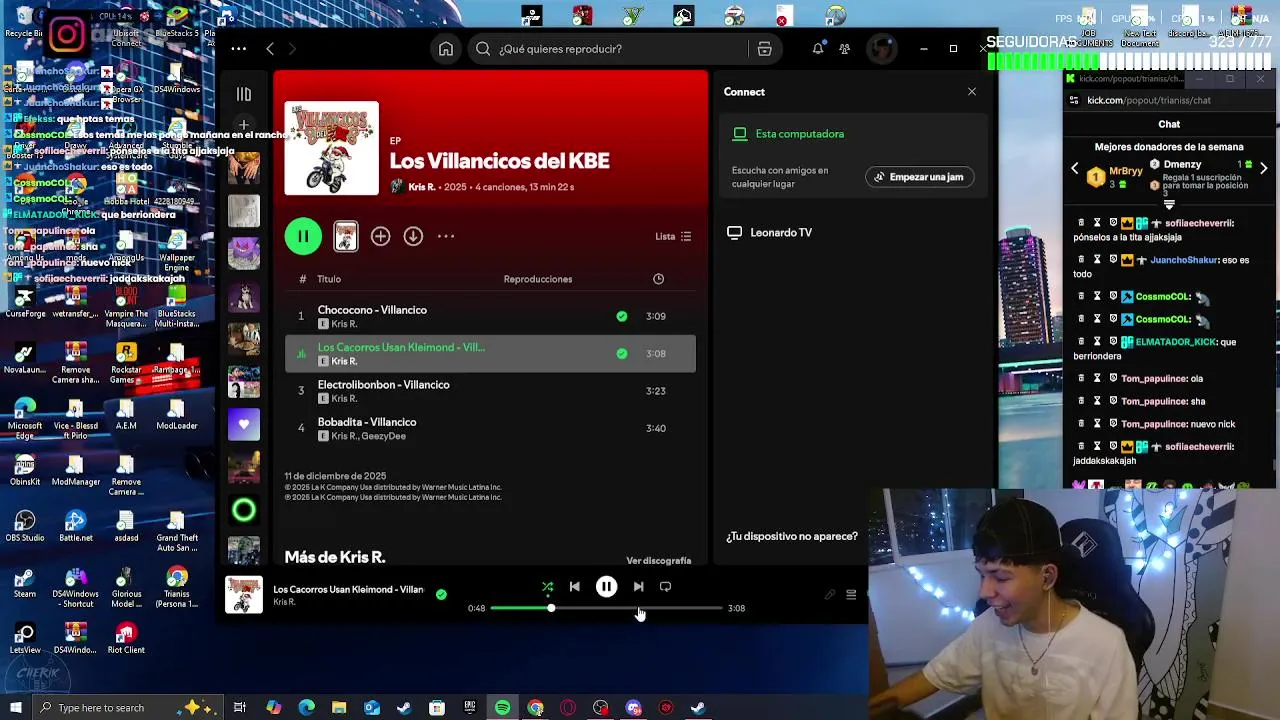Open the liked songs heart playlist in sidebar

[243, 425]
